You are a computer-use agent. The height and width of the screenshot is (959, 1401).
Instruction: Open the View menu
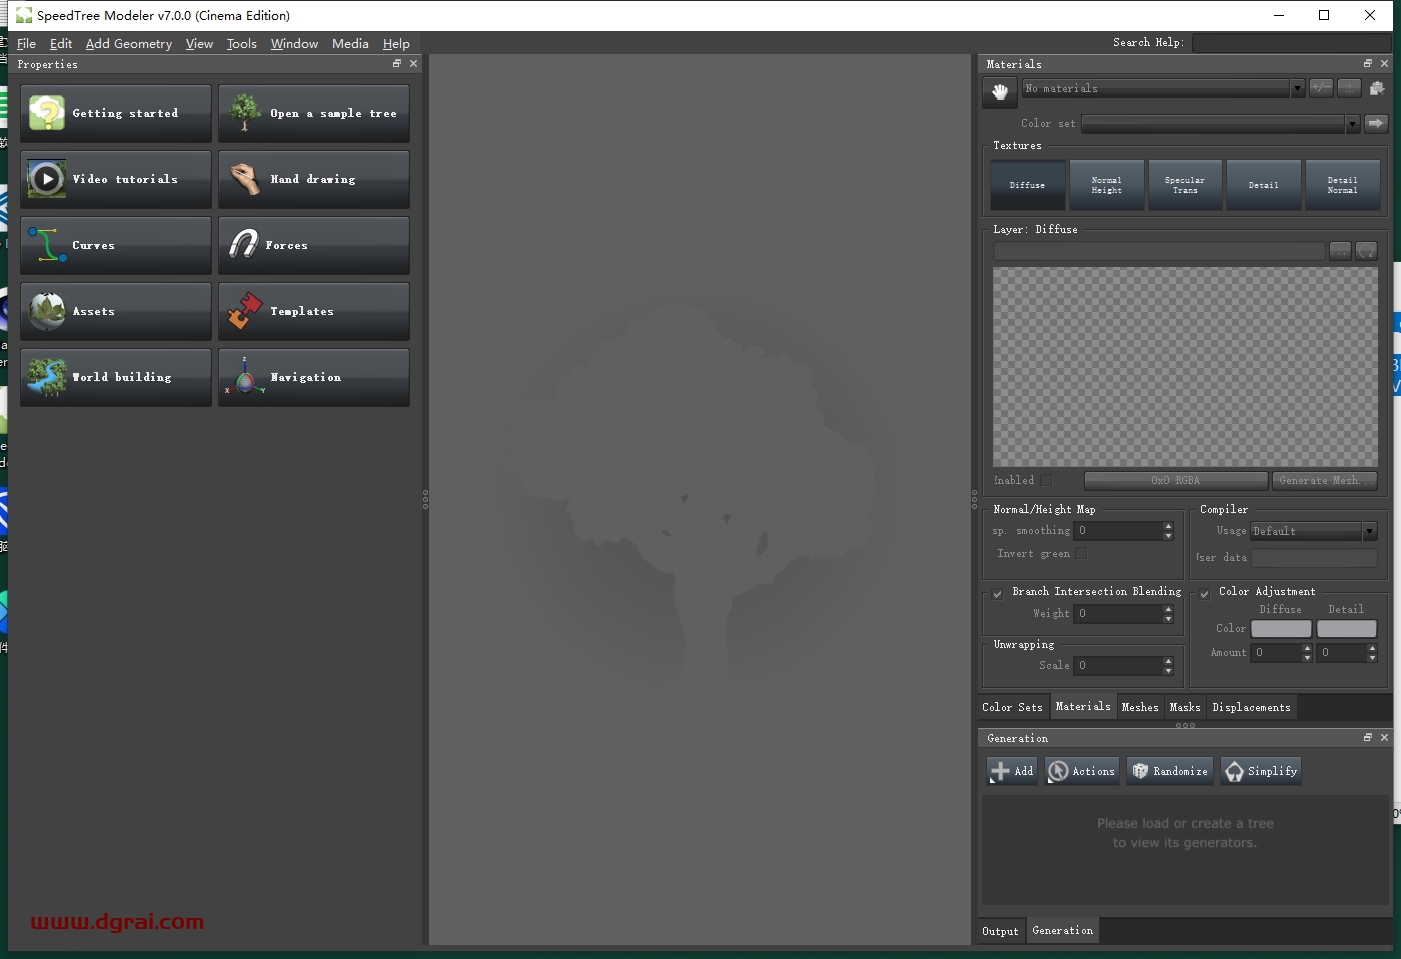199,43
